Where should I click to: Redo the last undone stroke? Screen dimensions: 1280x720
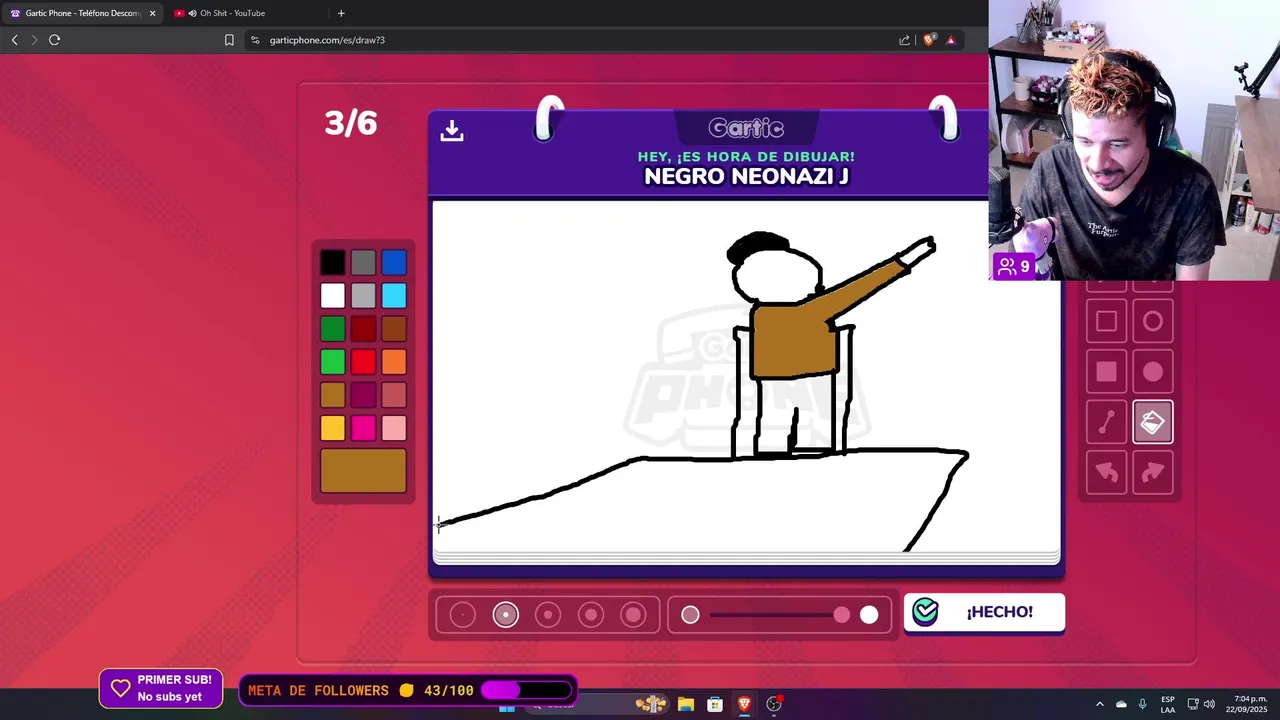(1153, 473)
